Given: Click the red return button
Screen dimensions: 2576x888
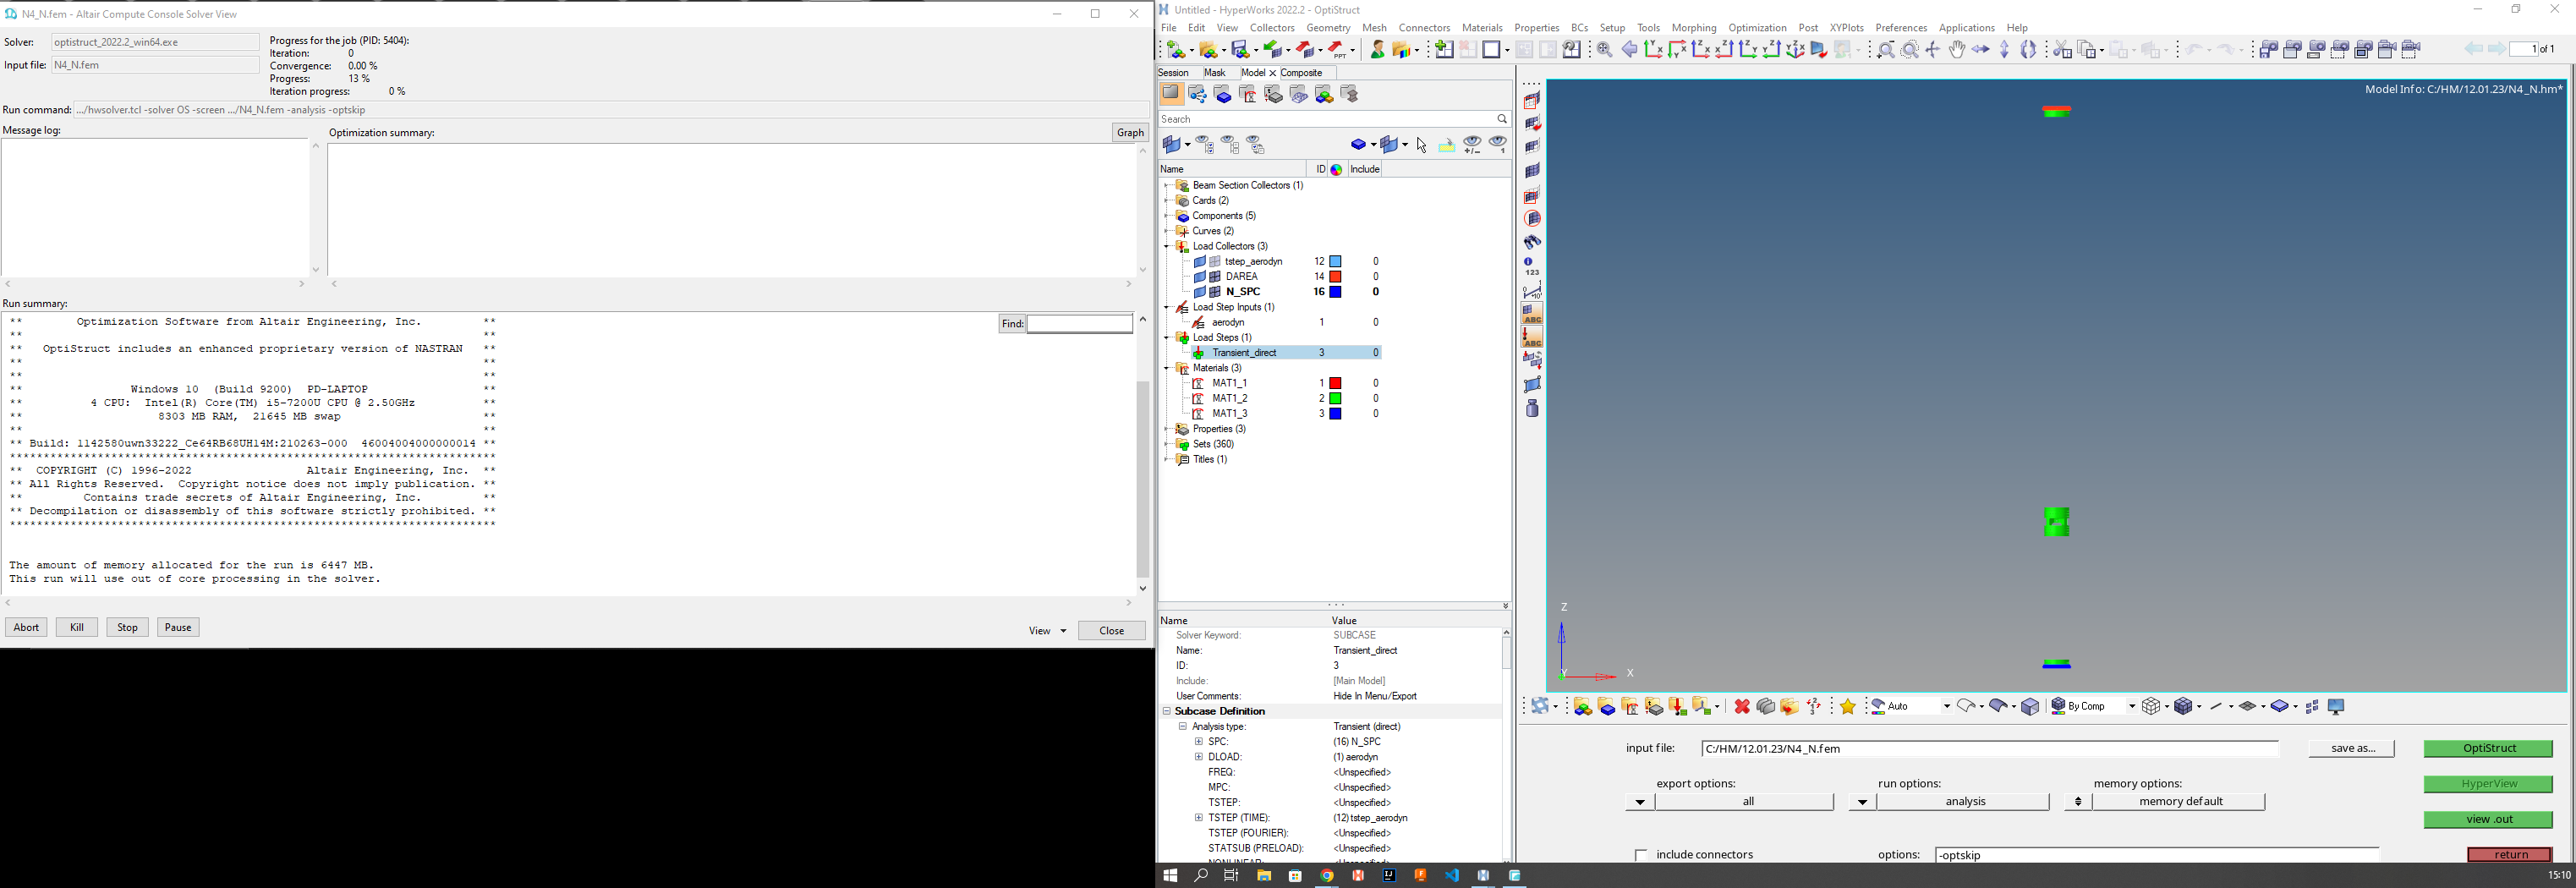Looking at the screenshot, I should coord(2509,855).
